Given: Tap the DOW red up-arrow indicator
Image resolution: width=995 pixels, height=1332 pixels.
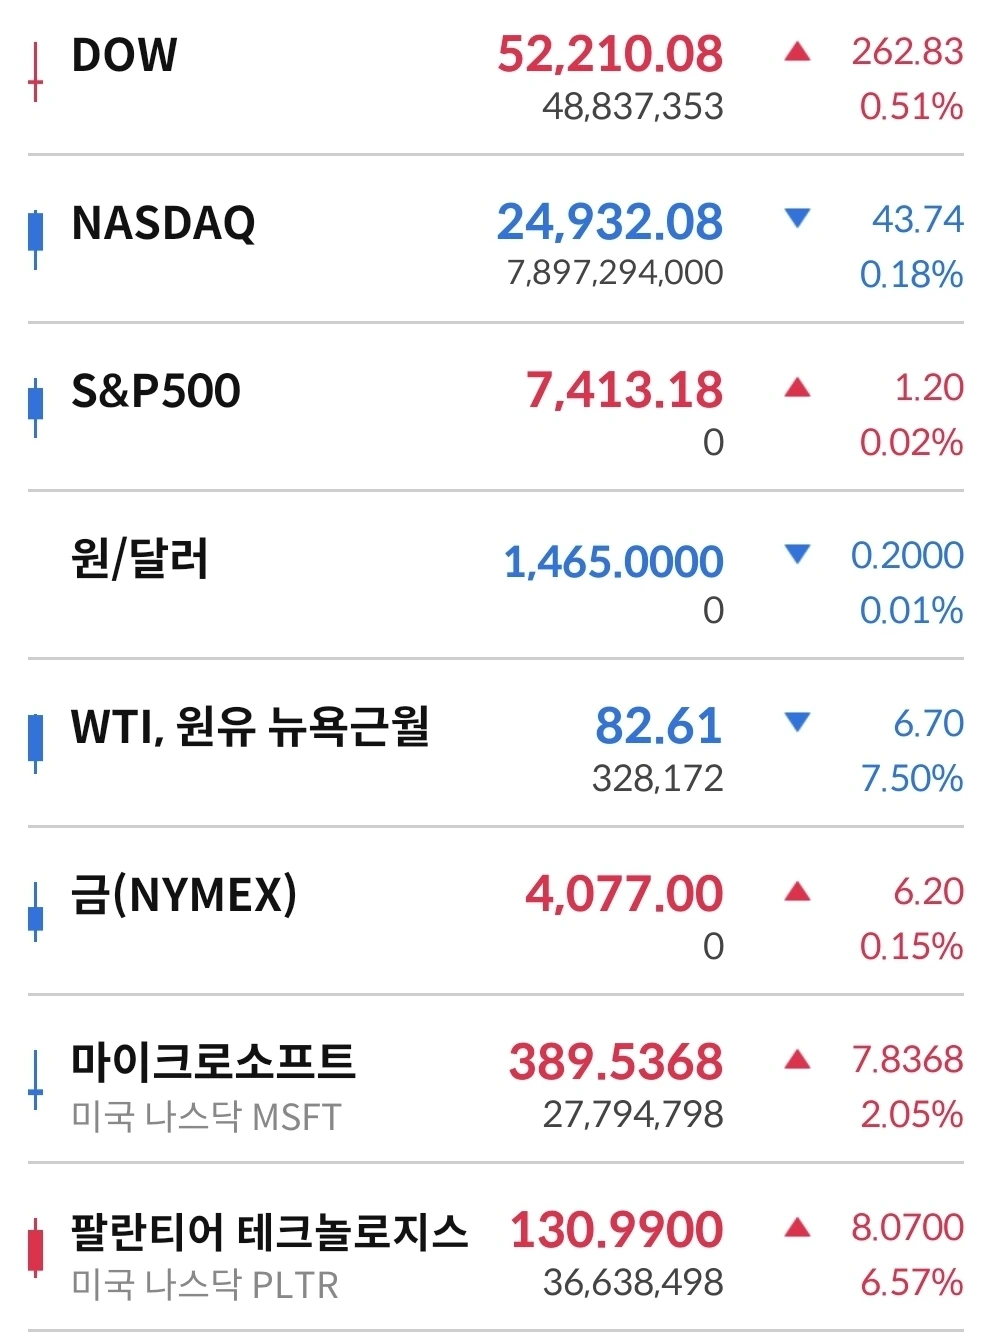Looking at the screenshot, I should [797, 51].
